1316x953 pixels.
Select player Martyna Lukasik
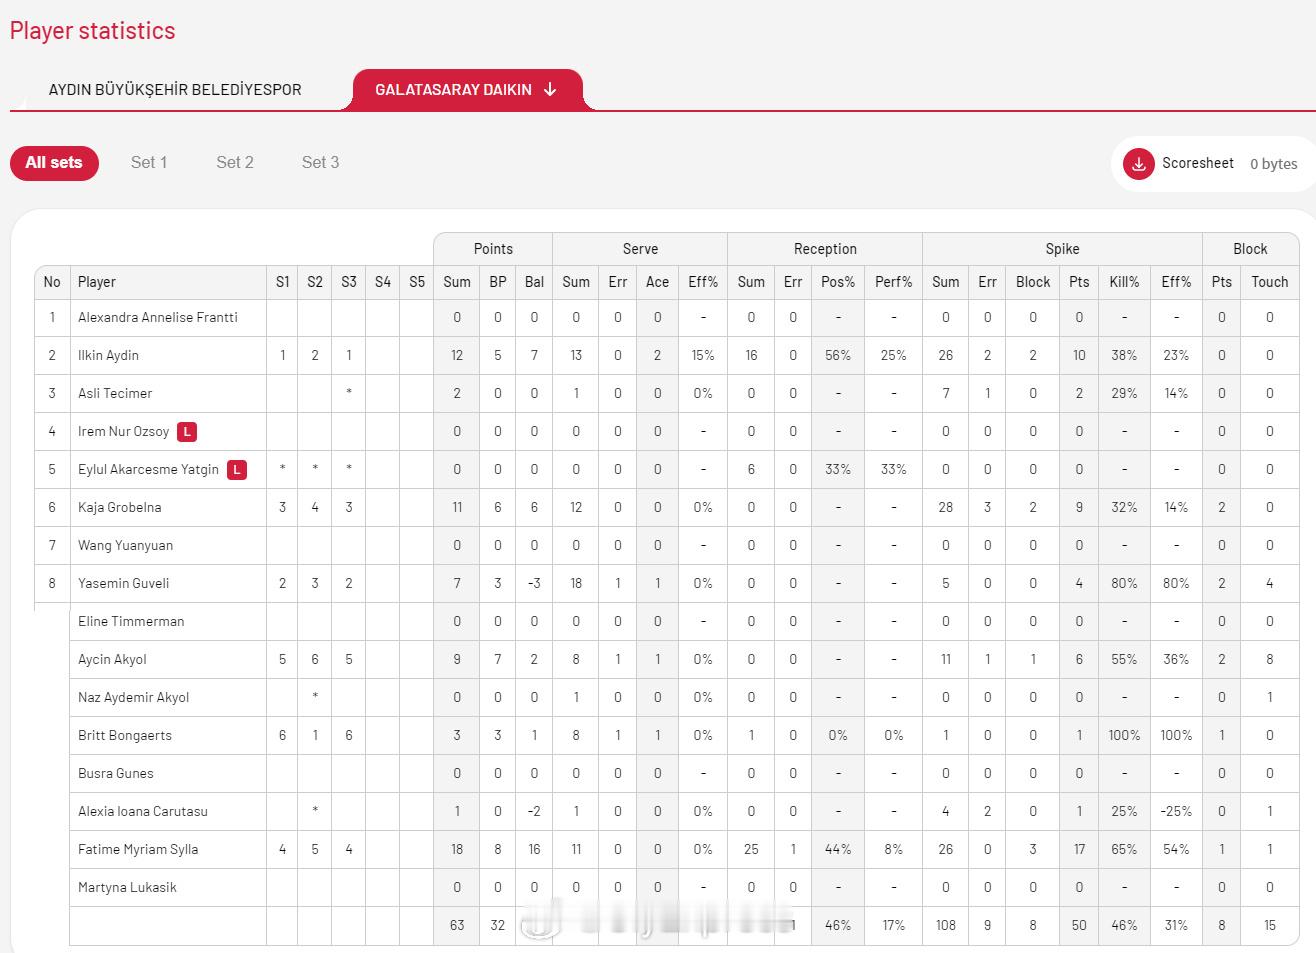(127, 887)
